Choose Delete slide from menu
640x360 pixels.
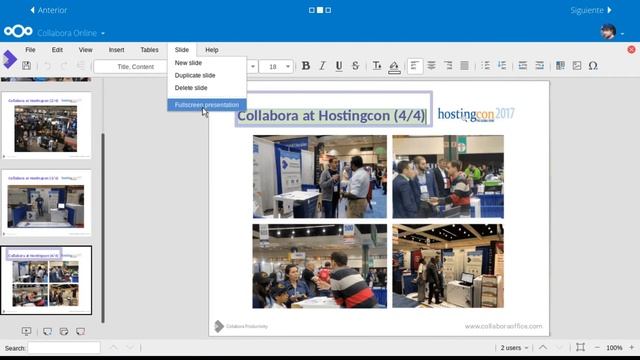207,88
